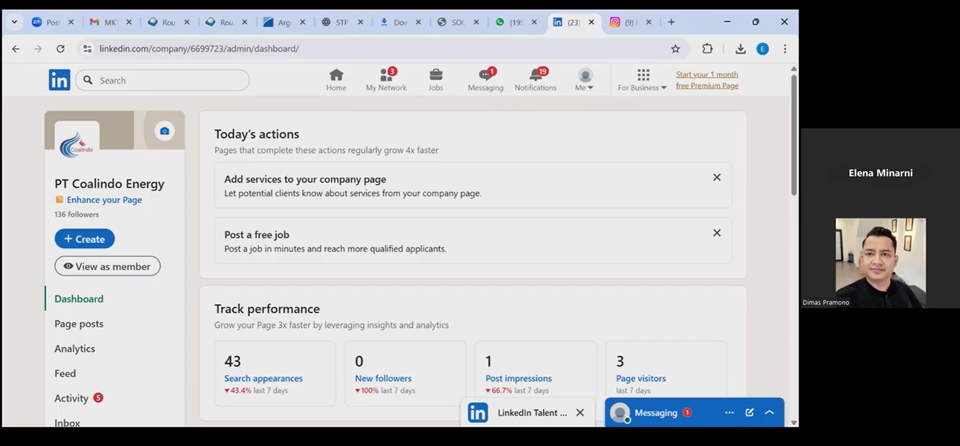Image resolution: width=960 pixels, height=446 pixels.
Task: Click the browser address bar URL
Action: click(x=199, y=49)
